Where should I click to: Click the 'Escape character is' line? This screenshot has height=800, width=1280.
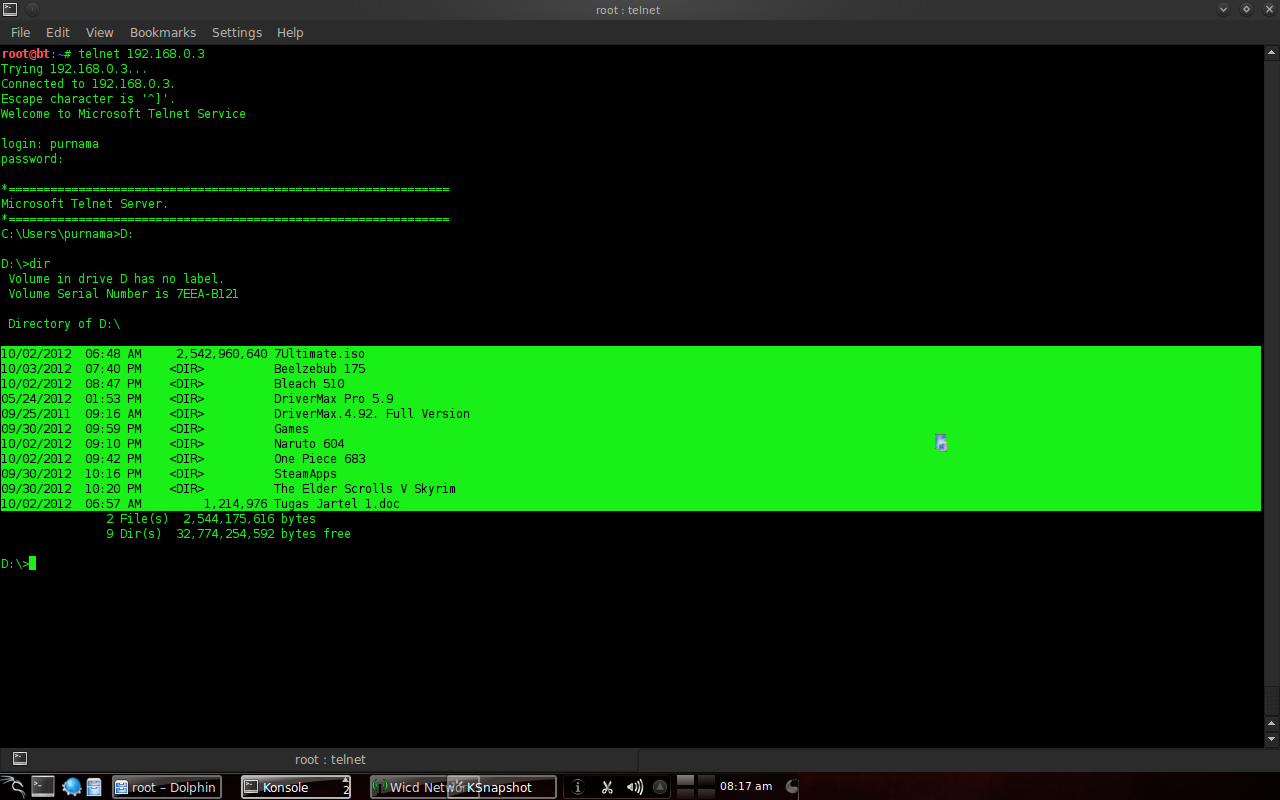[88, 99]
